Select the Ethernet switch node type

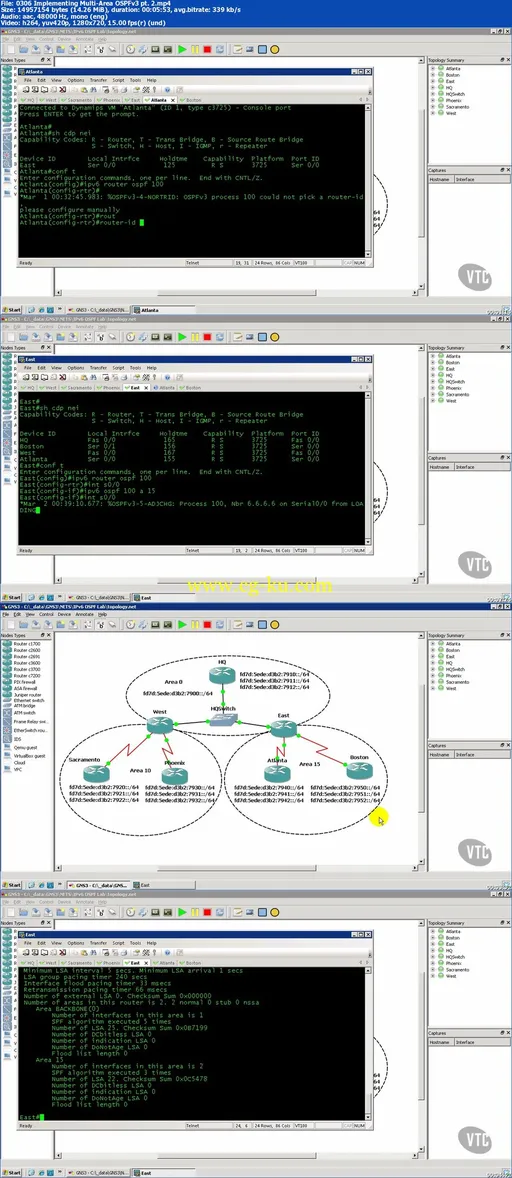point(23,700)
